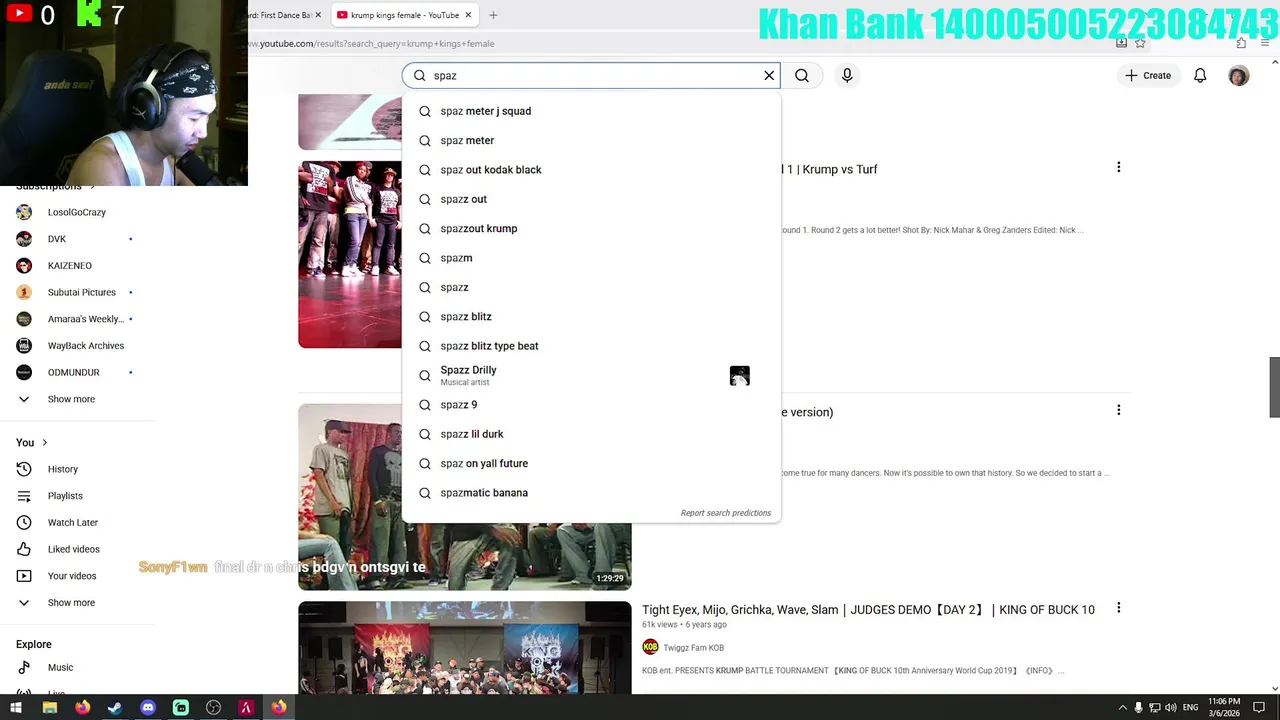The width and height of the screenshot is (1280, 720).
Task: Open more options for King of Buck 10 video
Action: click(1118, 608)
